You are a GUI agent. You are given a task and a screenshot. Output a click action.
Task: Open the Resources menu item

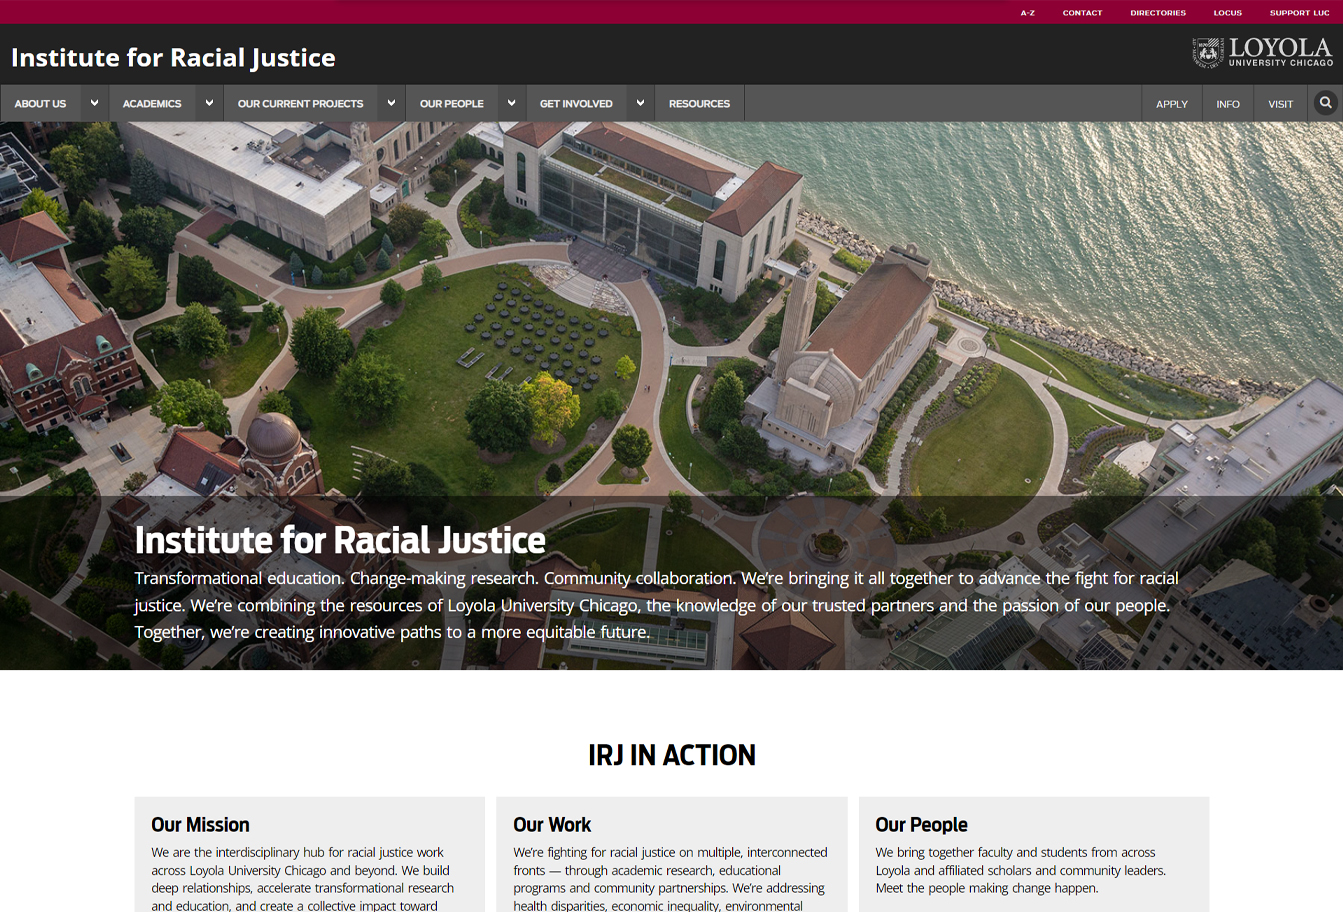coord(699,104)
